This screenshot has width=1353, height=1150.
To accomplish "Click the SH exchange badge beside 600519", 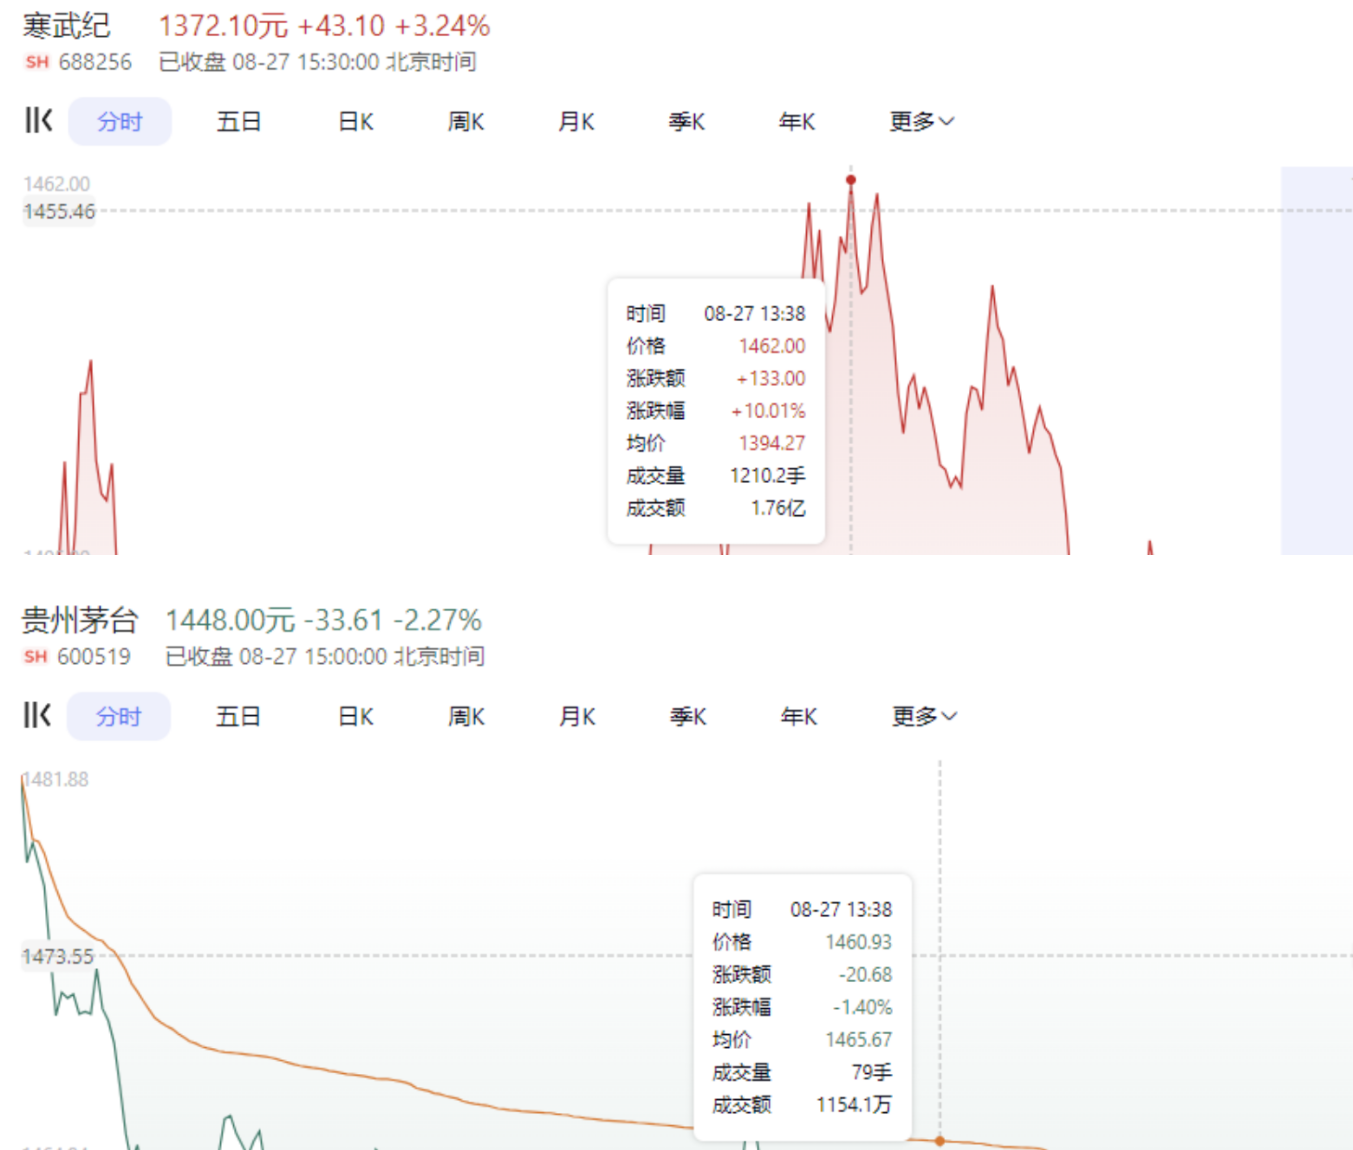I will click(36, 657).
